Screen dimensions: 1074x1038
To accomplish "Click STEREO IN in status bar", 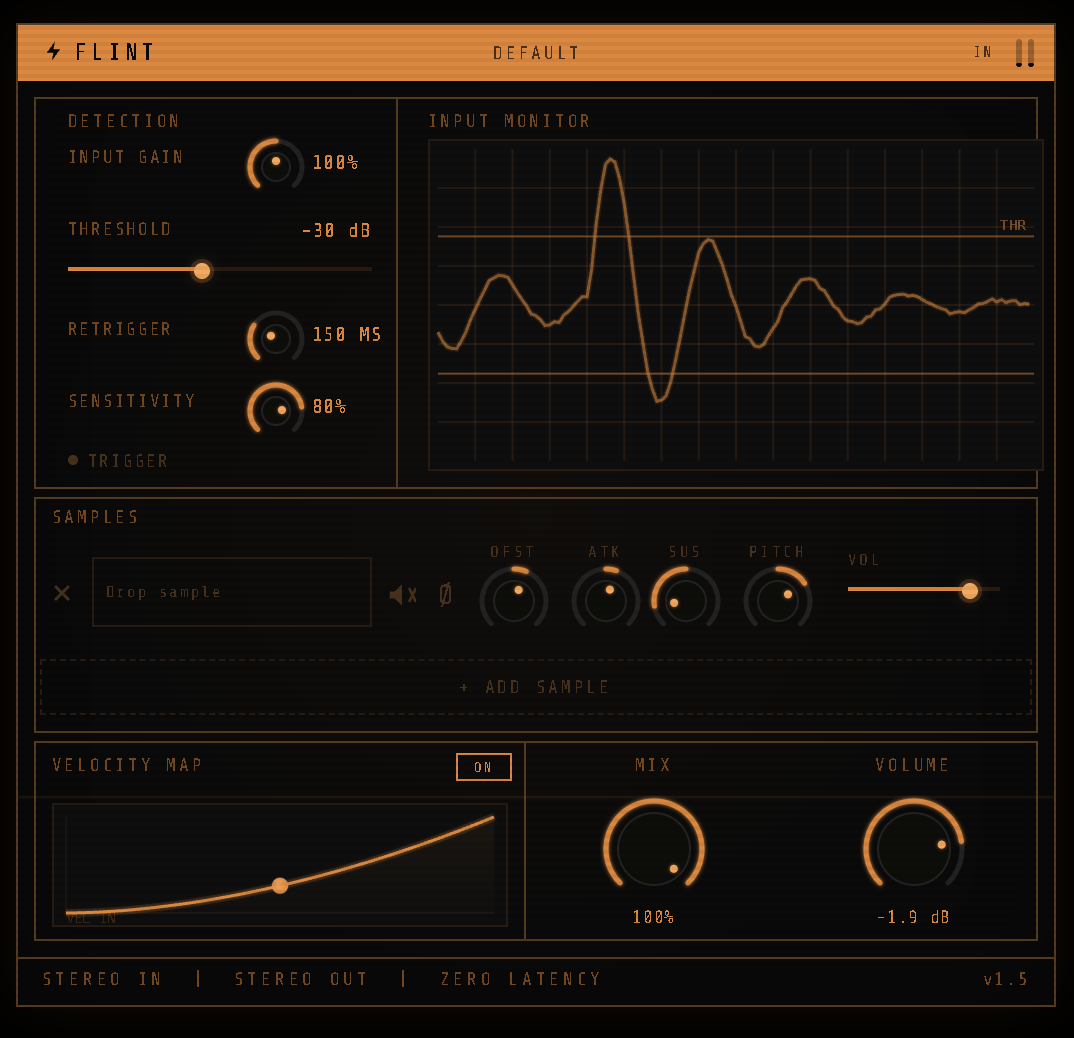I will pos(102,979).
